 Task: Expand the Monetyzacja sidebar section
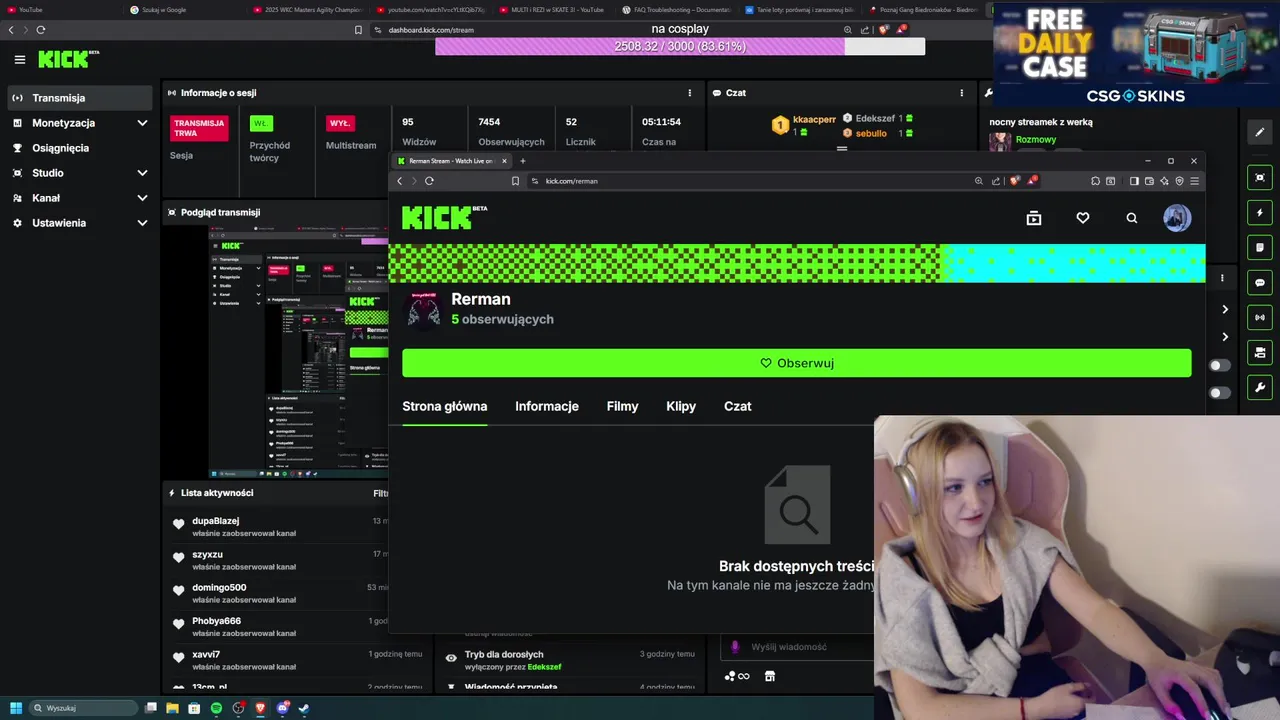pyautogui.click(x=80, y=123)
